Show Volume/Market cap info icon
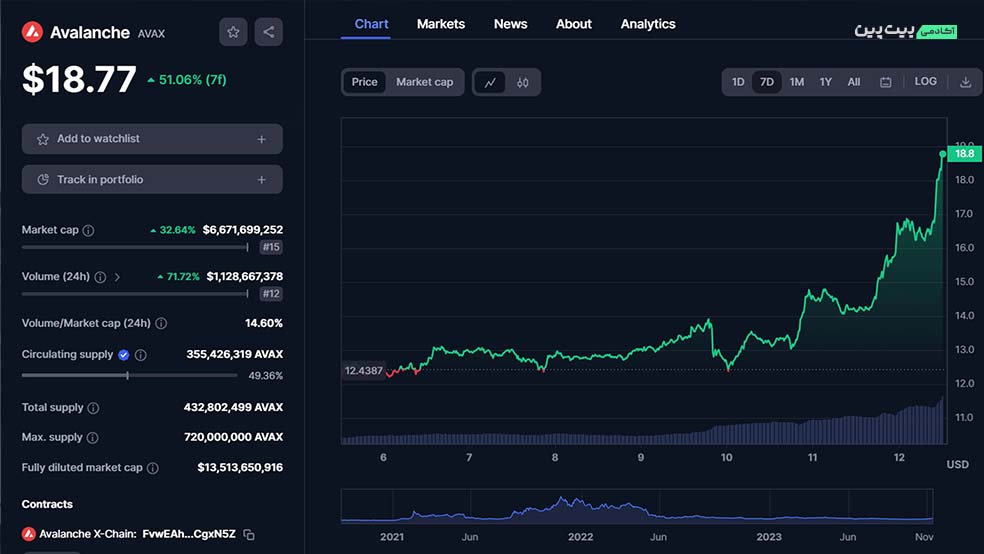Screen dimensions: 984x554 (161, 323)
